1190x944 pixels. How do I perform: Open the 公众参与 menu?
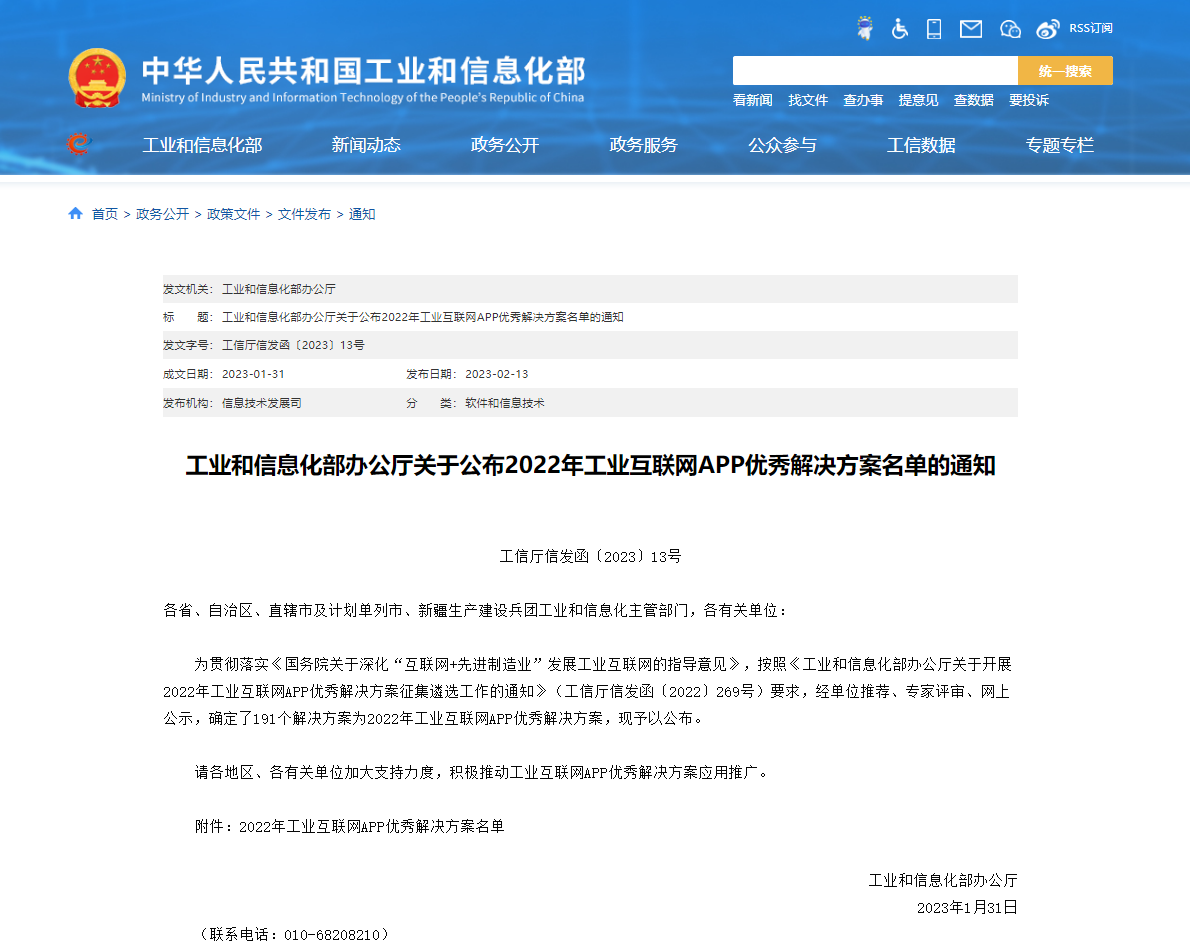(782, 144)
